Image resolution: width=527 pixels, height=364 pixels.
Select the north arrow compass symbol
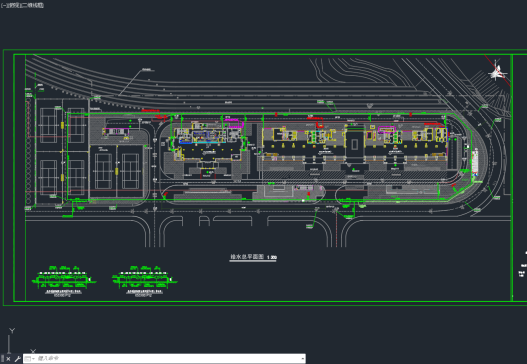click(497, 72)
